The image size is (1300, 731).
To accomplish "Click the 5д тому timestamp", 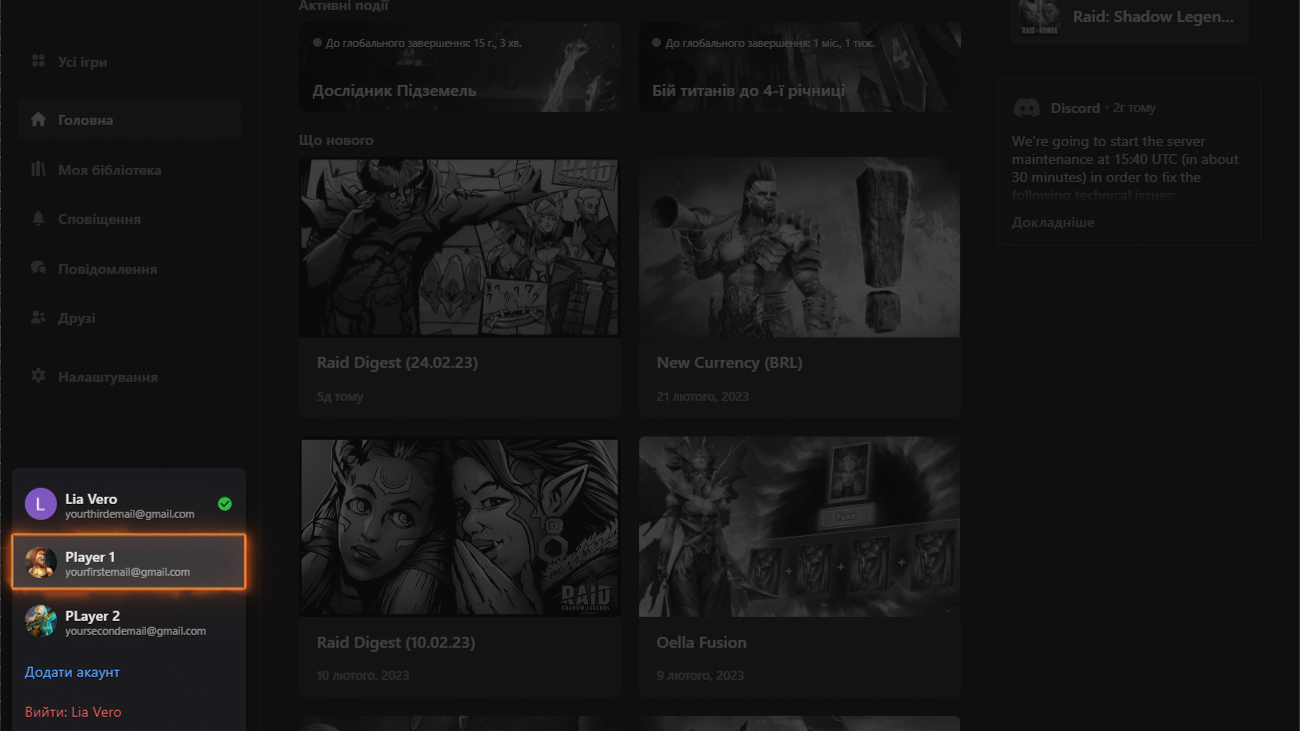I will (340, 396).
